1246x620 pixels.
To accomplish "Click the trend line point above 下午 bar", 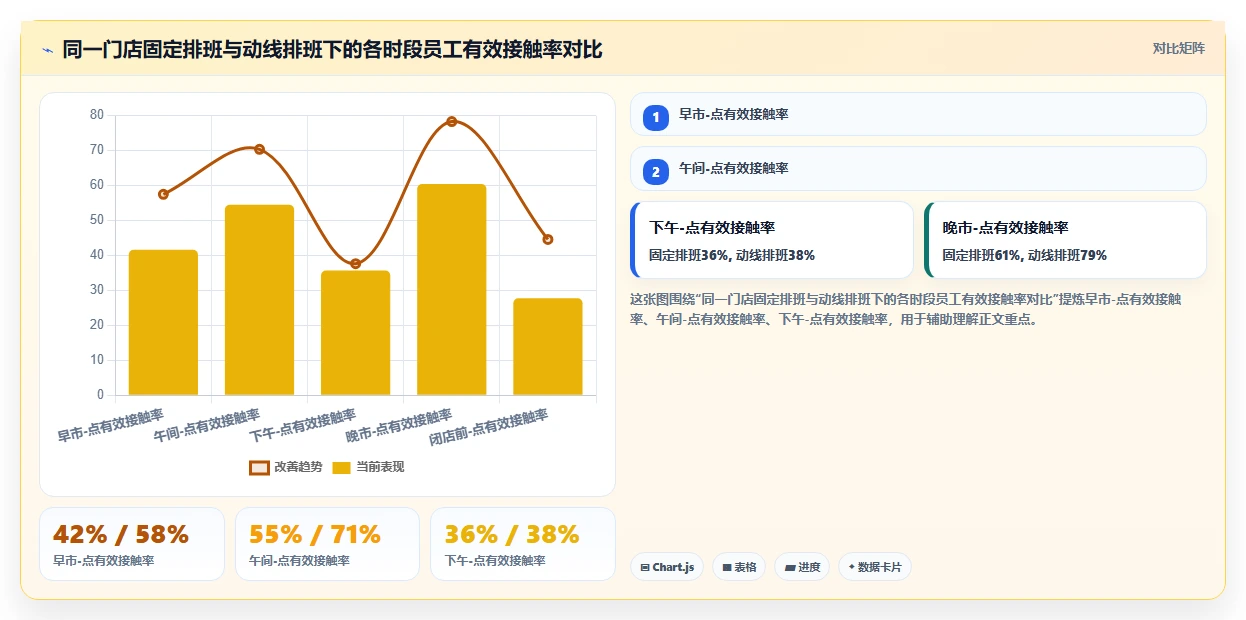I will (355, 263).
